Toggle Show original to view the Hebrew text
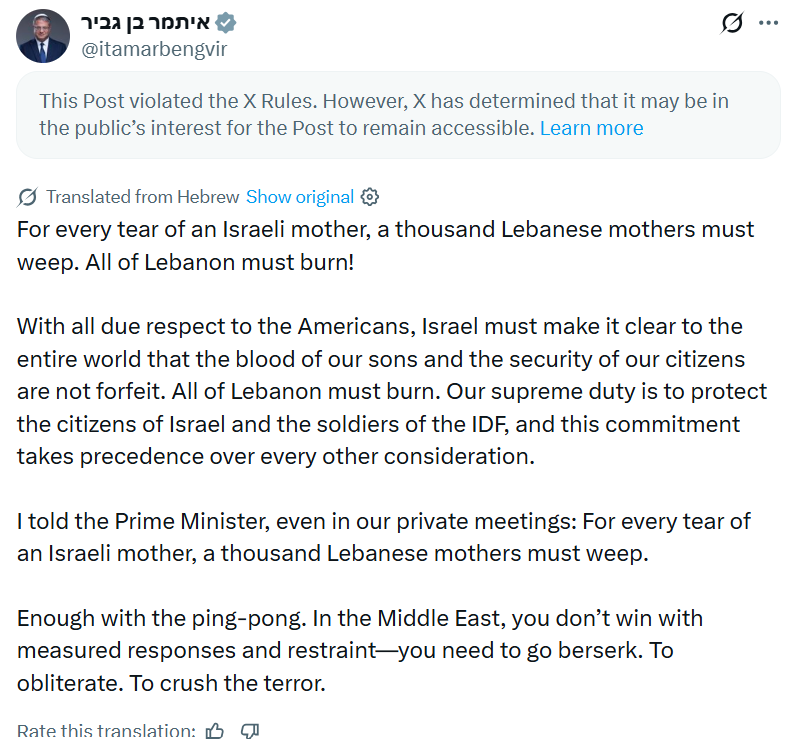This screenshot has height=739, width=801. pyautogui.click(x=300, y=197)
